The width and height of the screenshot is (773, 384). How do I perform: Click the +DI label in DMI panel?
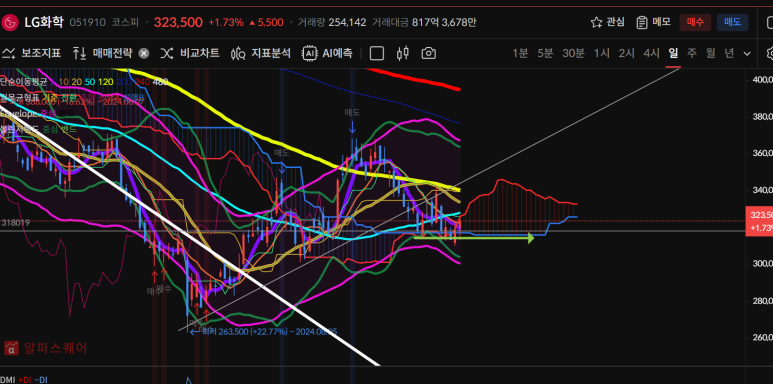[25, 380]
